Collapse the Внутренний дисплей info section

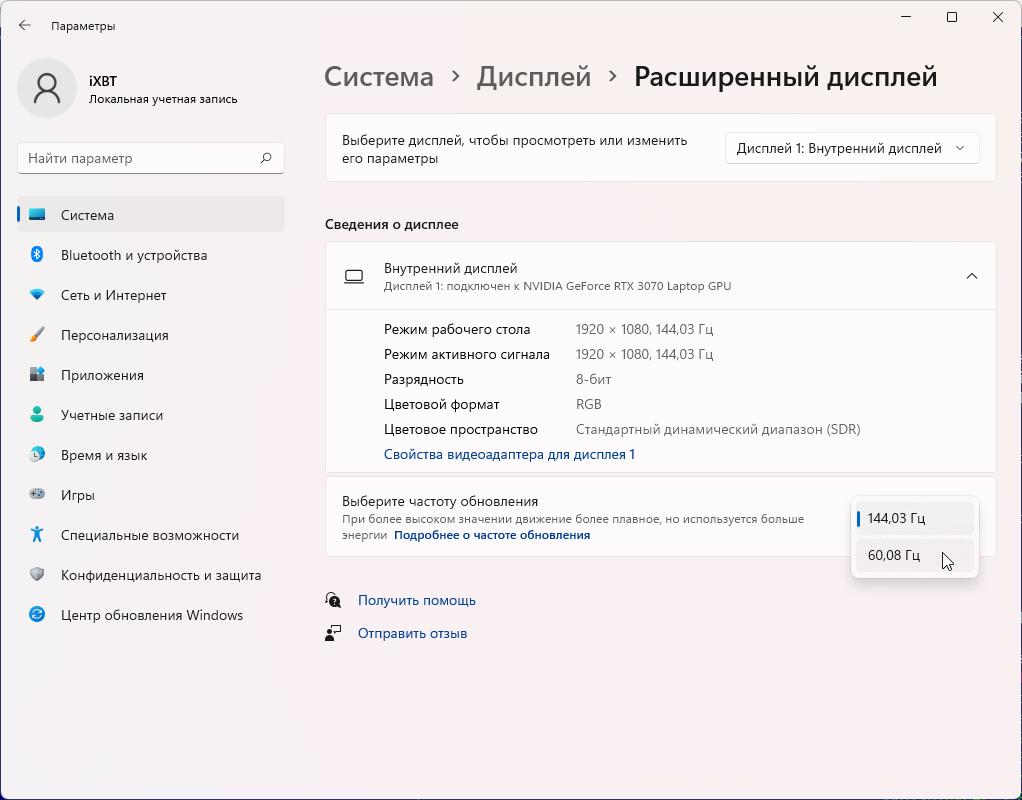(x=971, y=276)
